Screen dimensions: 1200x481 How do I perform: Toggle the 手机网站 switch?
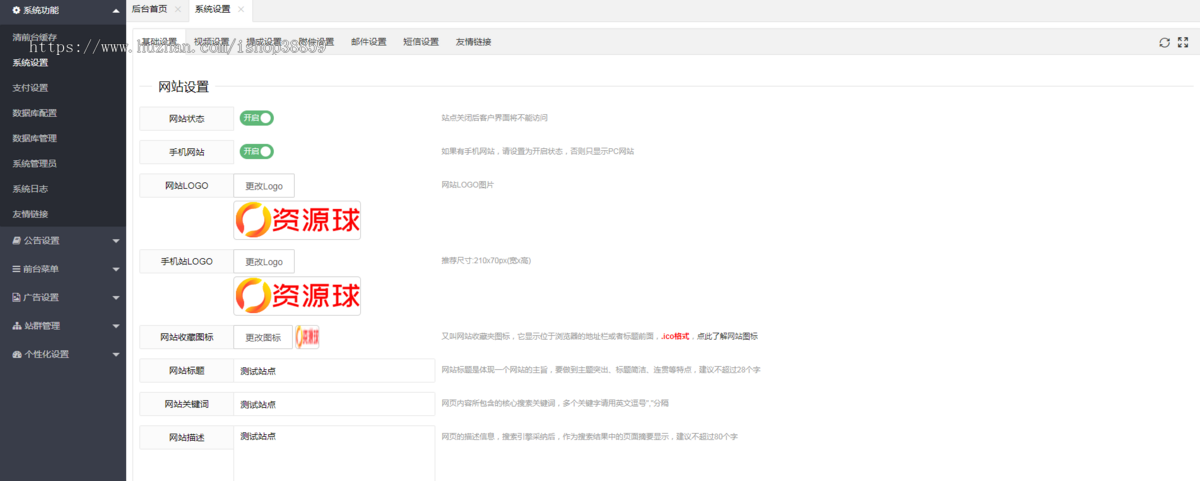pos(256,152)
